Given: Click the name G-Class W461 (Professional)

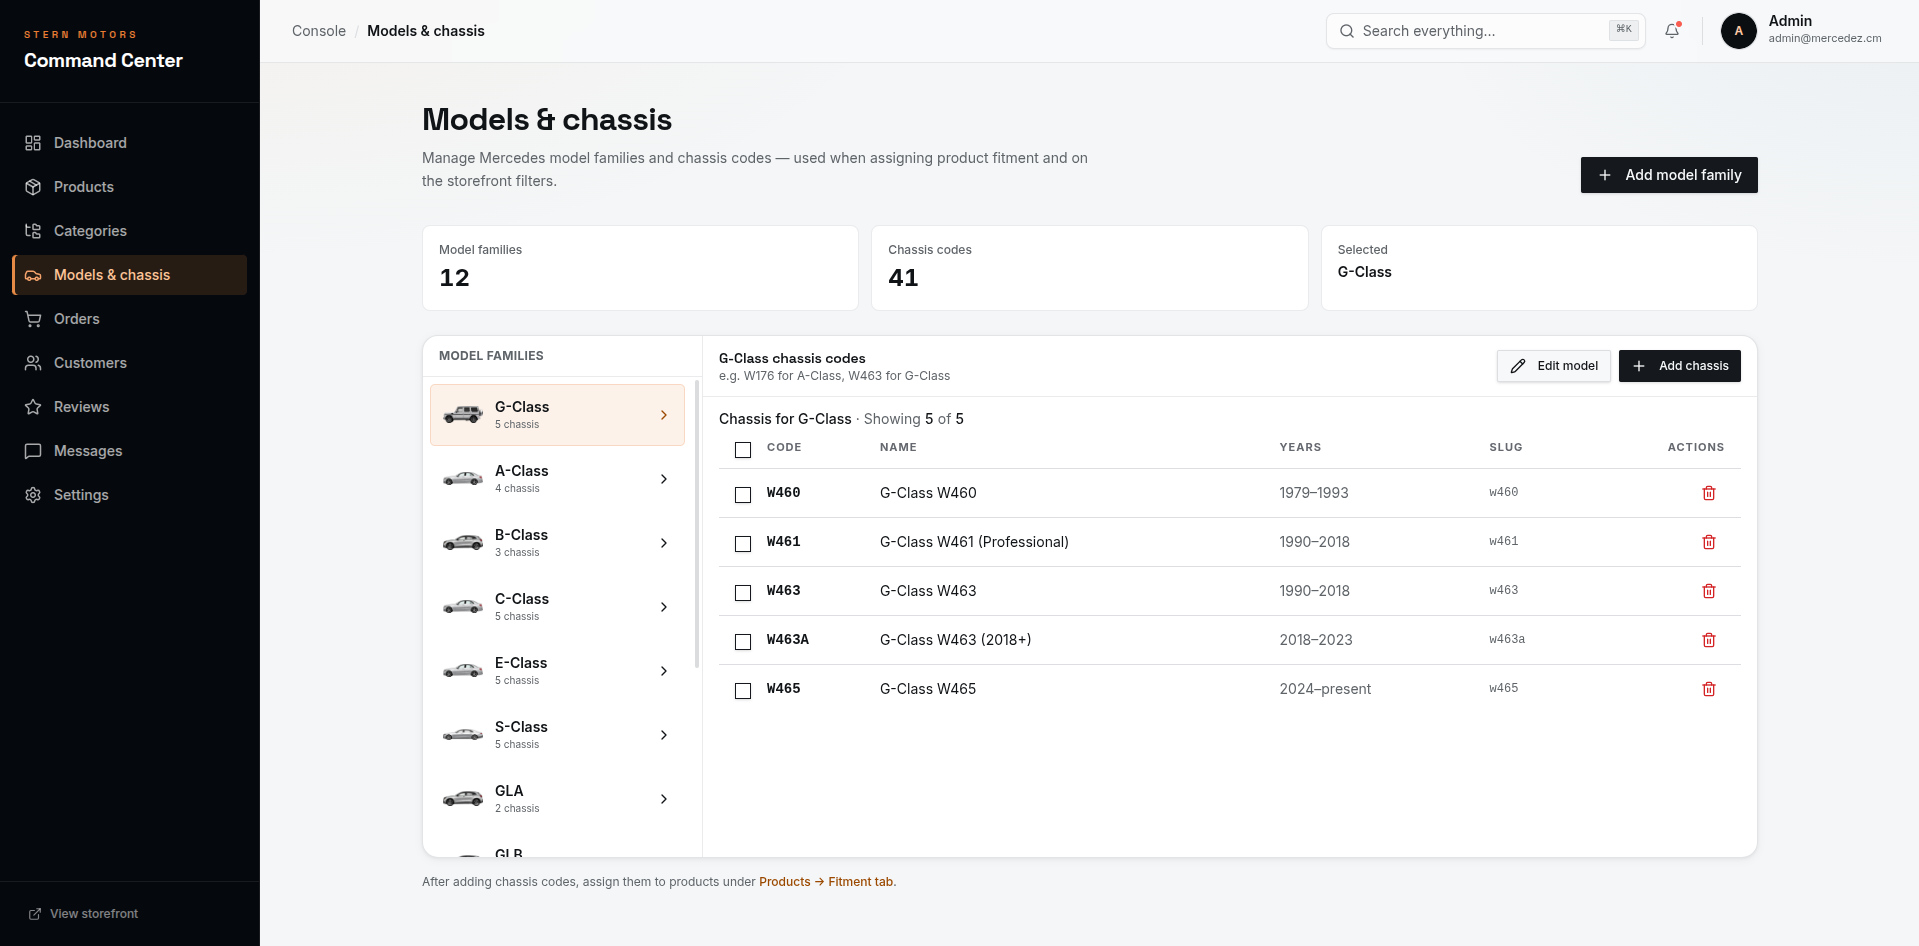Looking at the screenshot, I should 974,542.
